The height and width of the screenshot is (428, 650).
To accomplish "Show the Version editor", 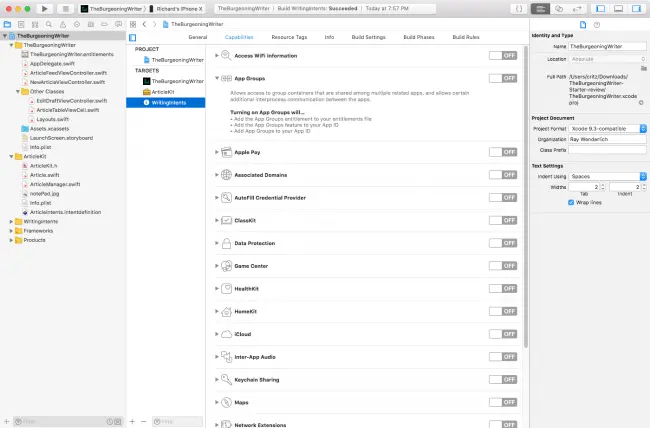I will click(x=577, y=9).
